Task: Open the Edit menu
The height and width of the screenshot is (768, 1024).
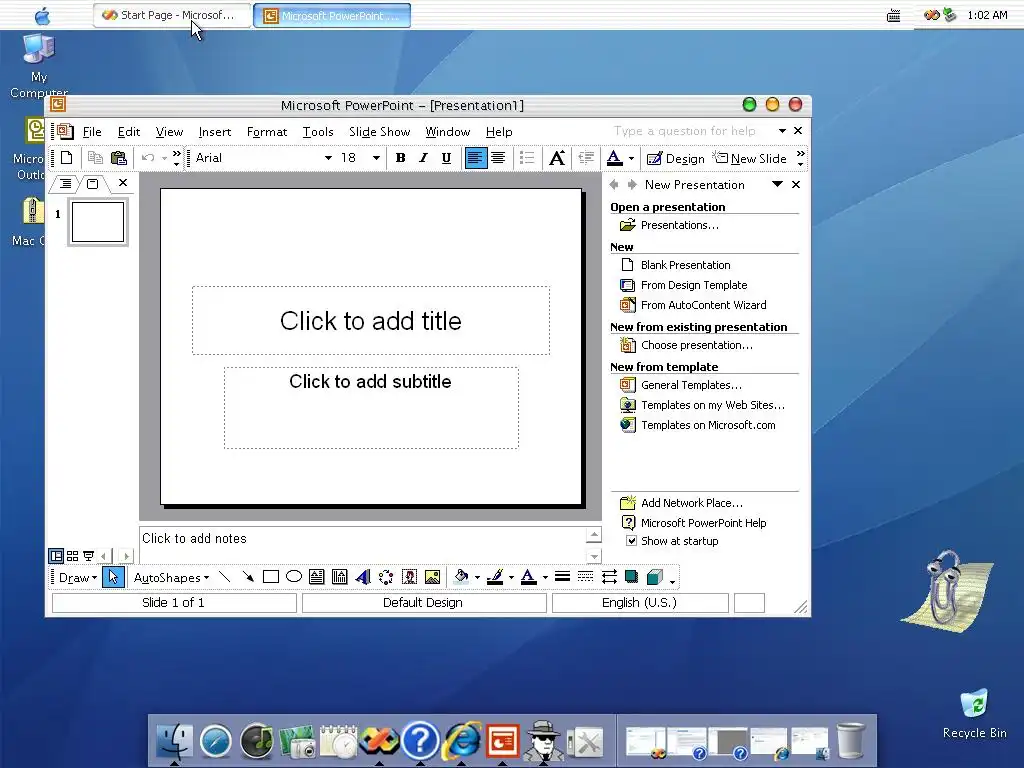Action: click(x=129, y=132)
